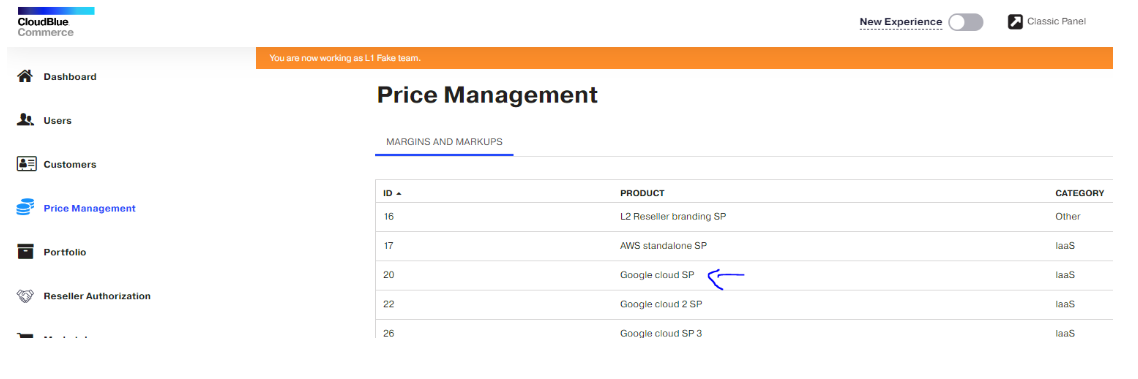Click the CloudBlue Commerce logo
This screenshot has height=379, width=1138.
56,22
